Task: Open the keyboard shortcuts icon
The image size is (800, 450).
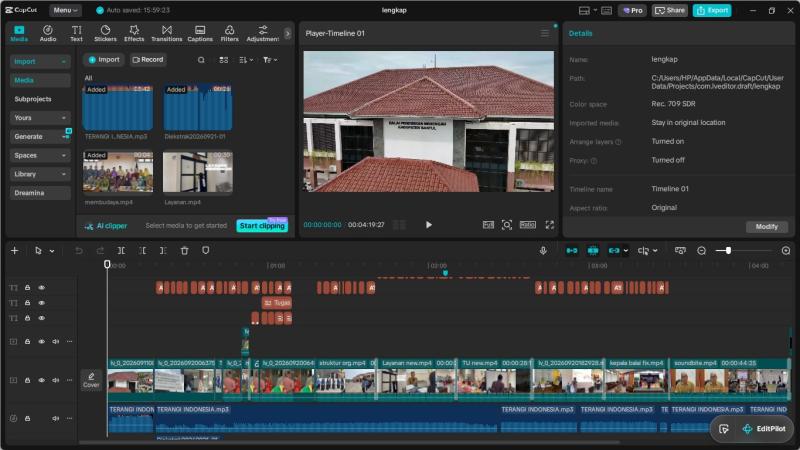Action: click(607, 10)
